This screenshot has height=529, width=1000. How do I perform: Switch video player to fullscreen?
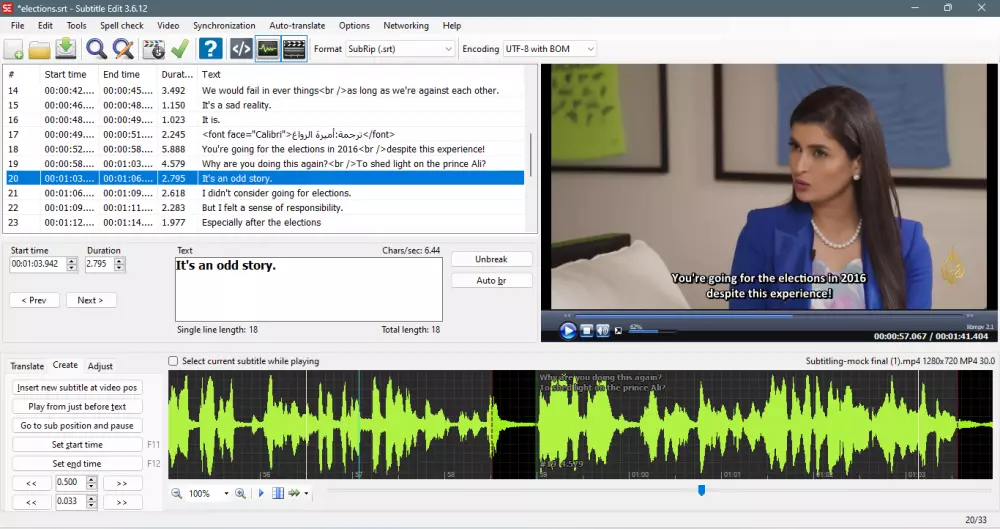[618, 331]
